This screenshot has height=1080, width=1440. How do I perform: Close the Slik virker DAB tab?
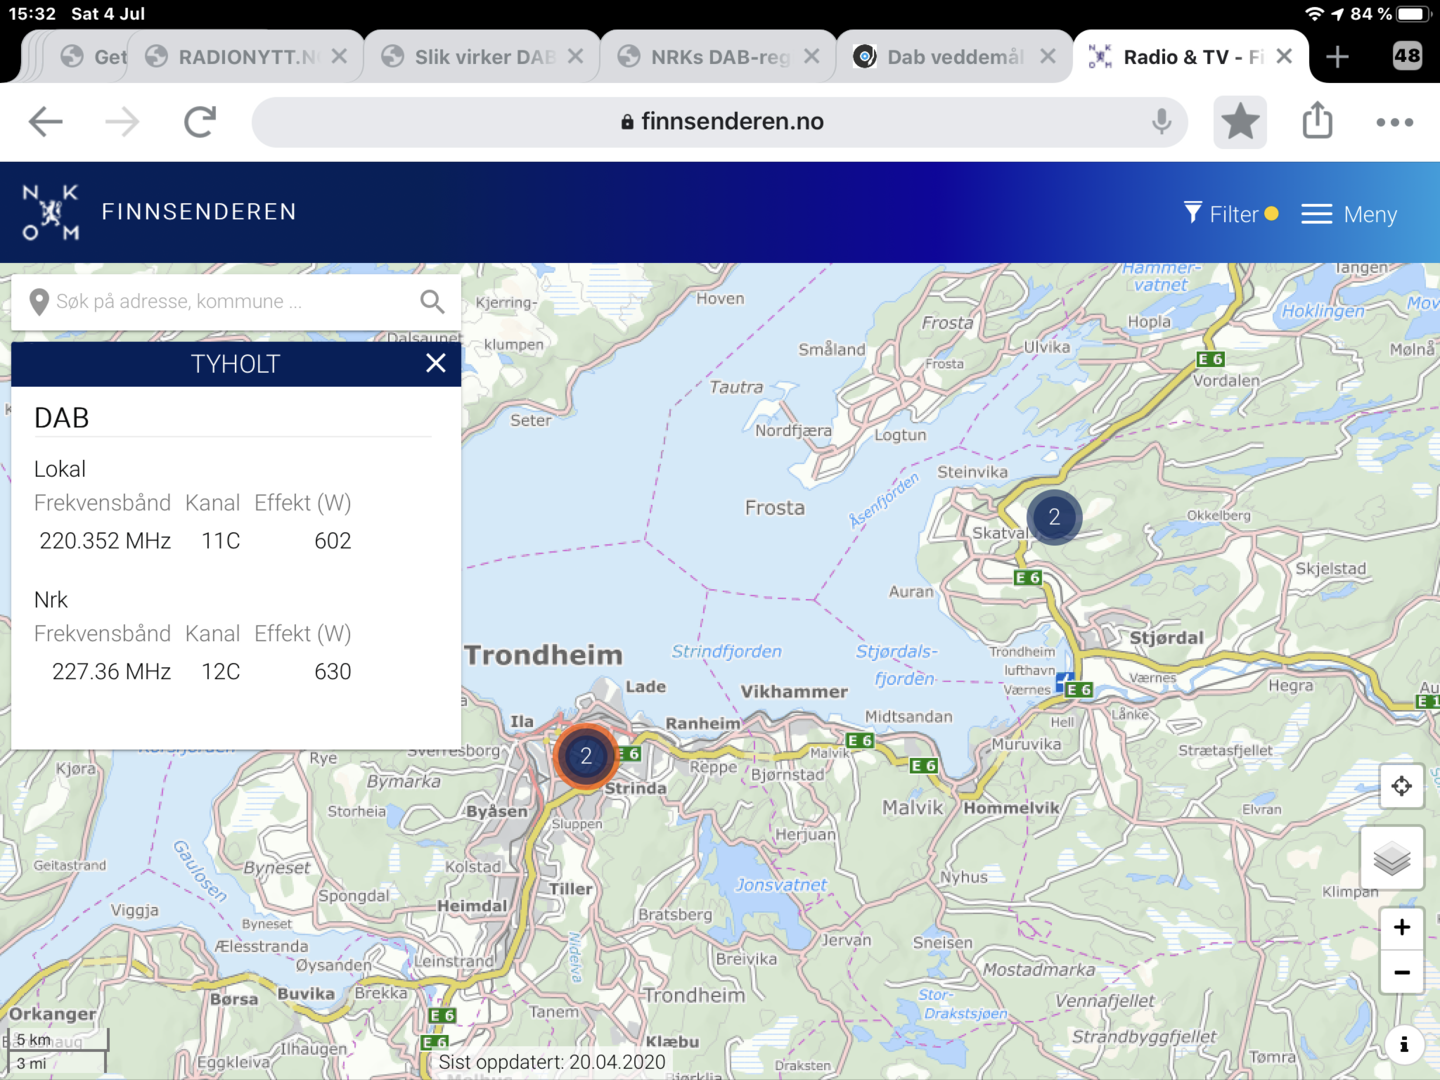[x=576, y=57]
